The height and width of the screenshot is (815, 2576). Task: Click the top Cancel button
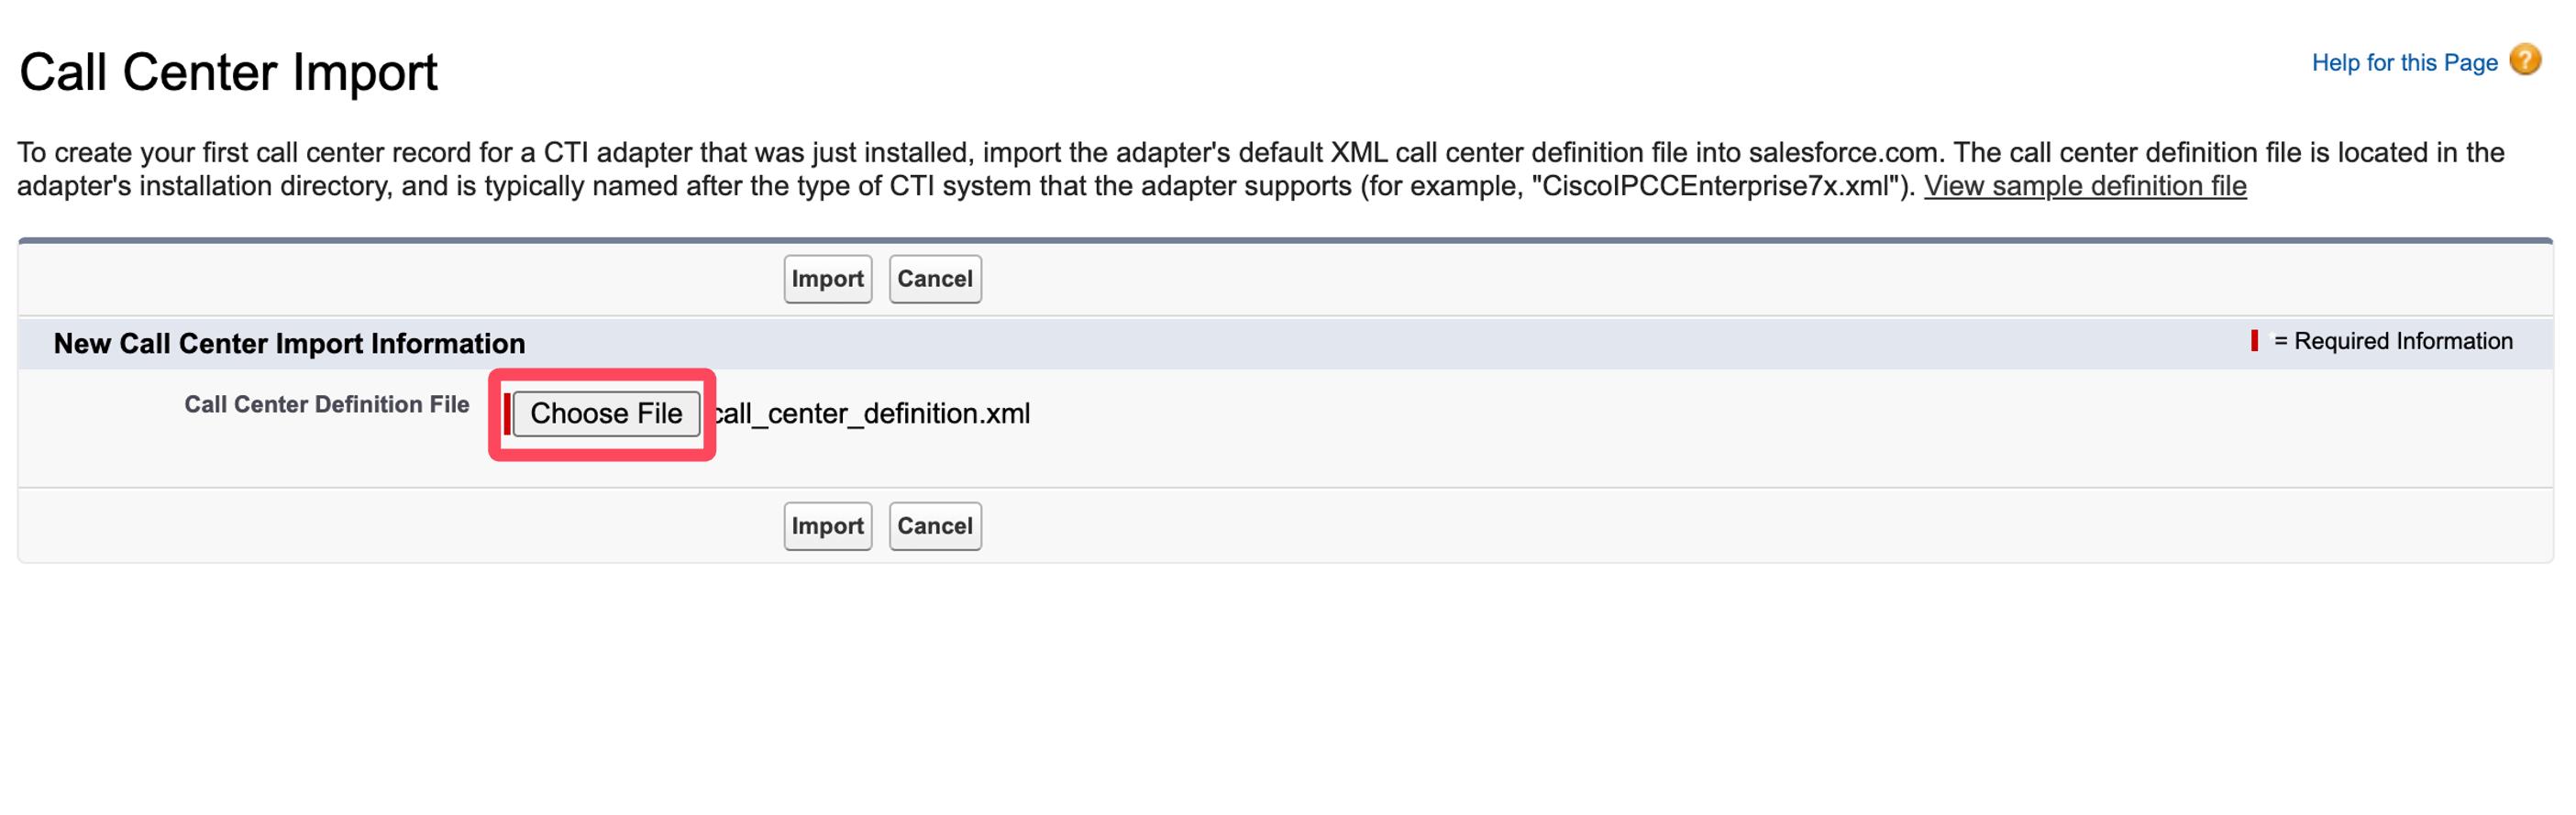click(934, 279)
